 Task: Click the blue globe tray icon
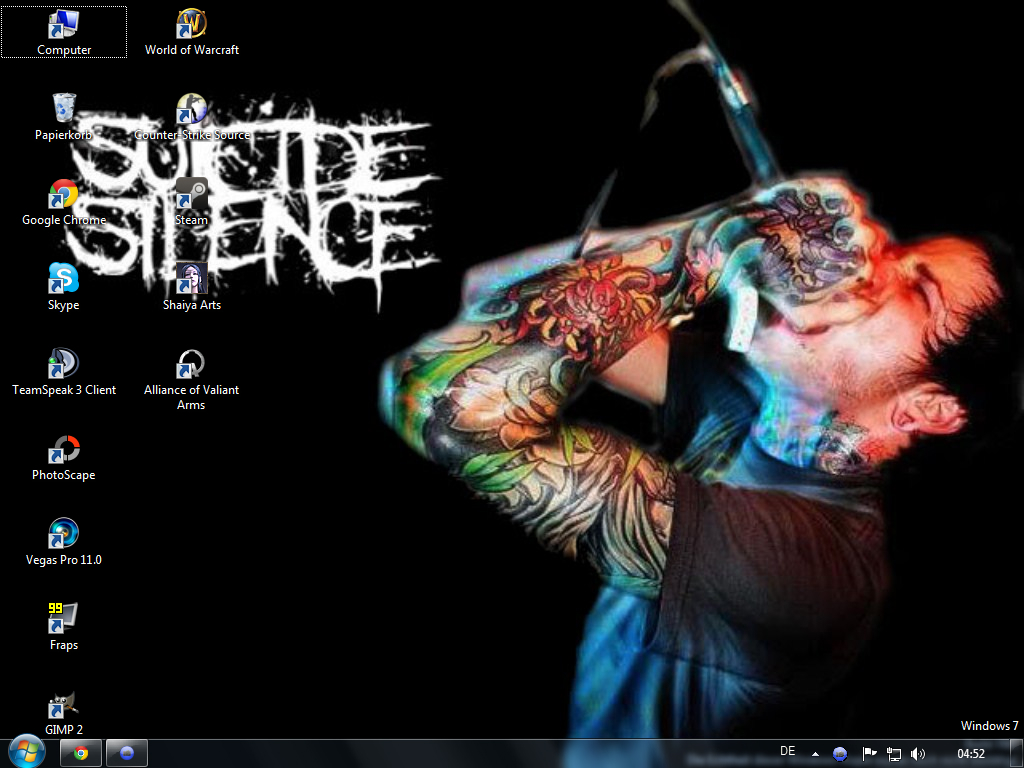click(x=840, y=754)
